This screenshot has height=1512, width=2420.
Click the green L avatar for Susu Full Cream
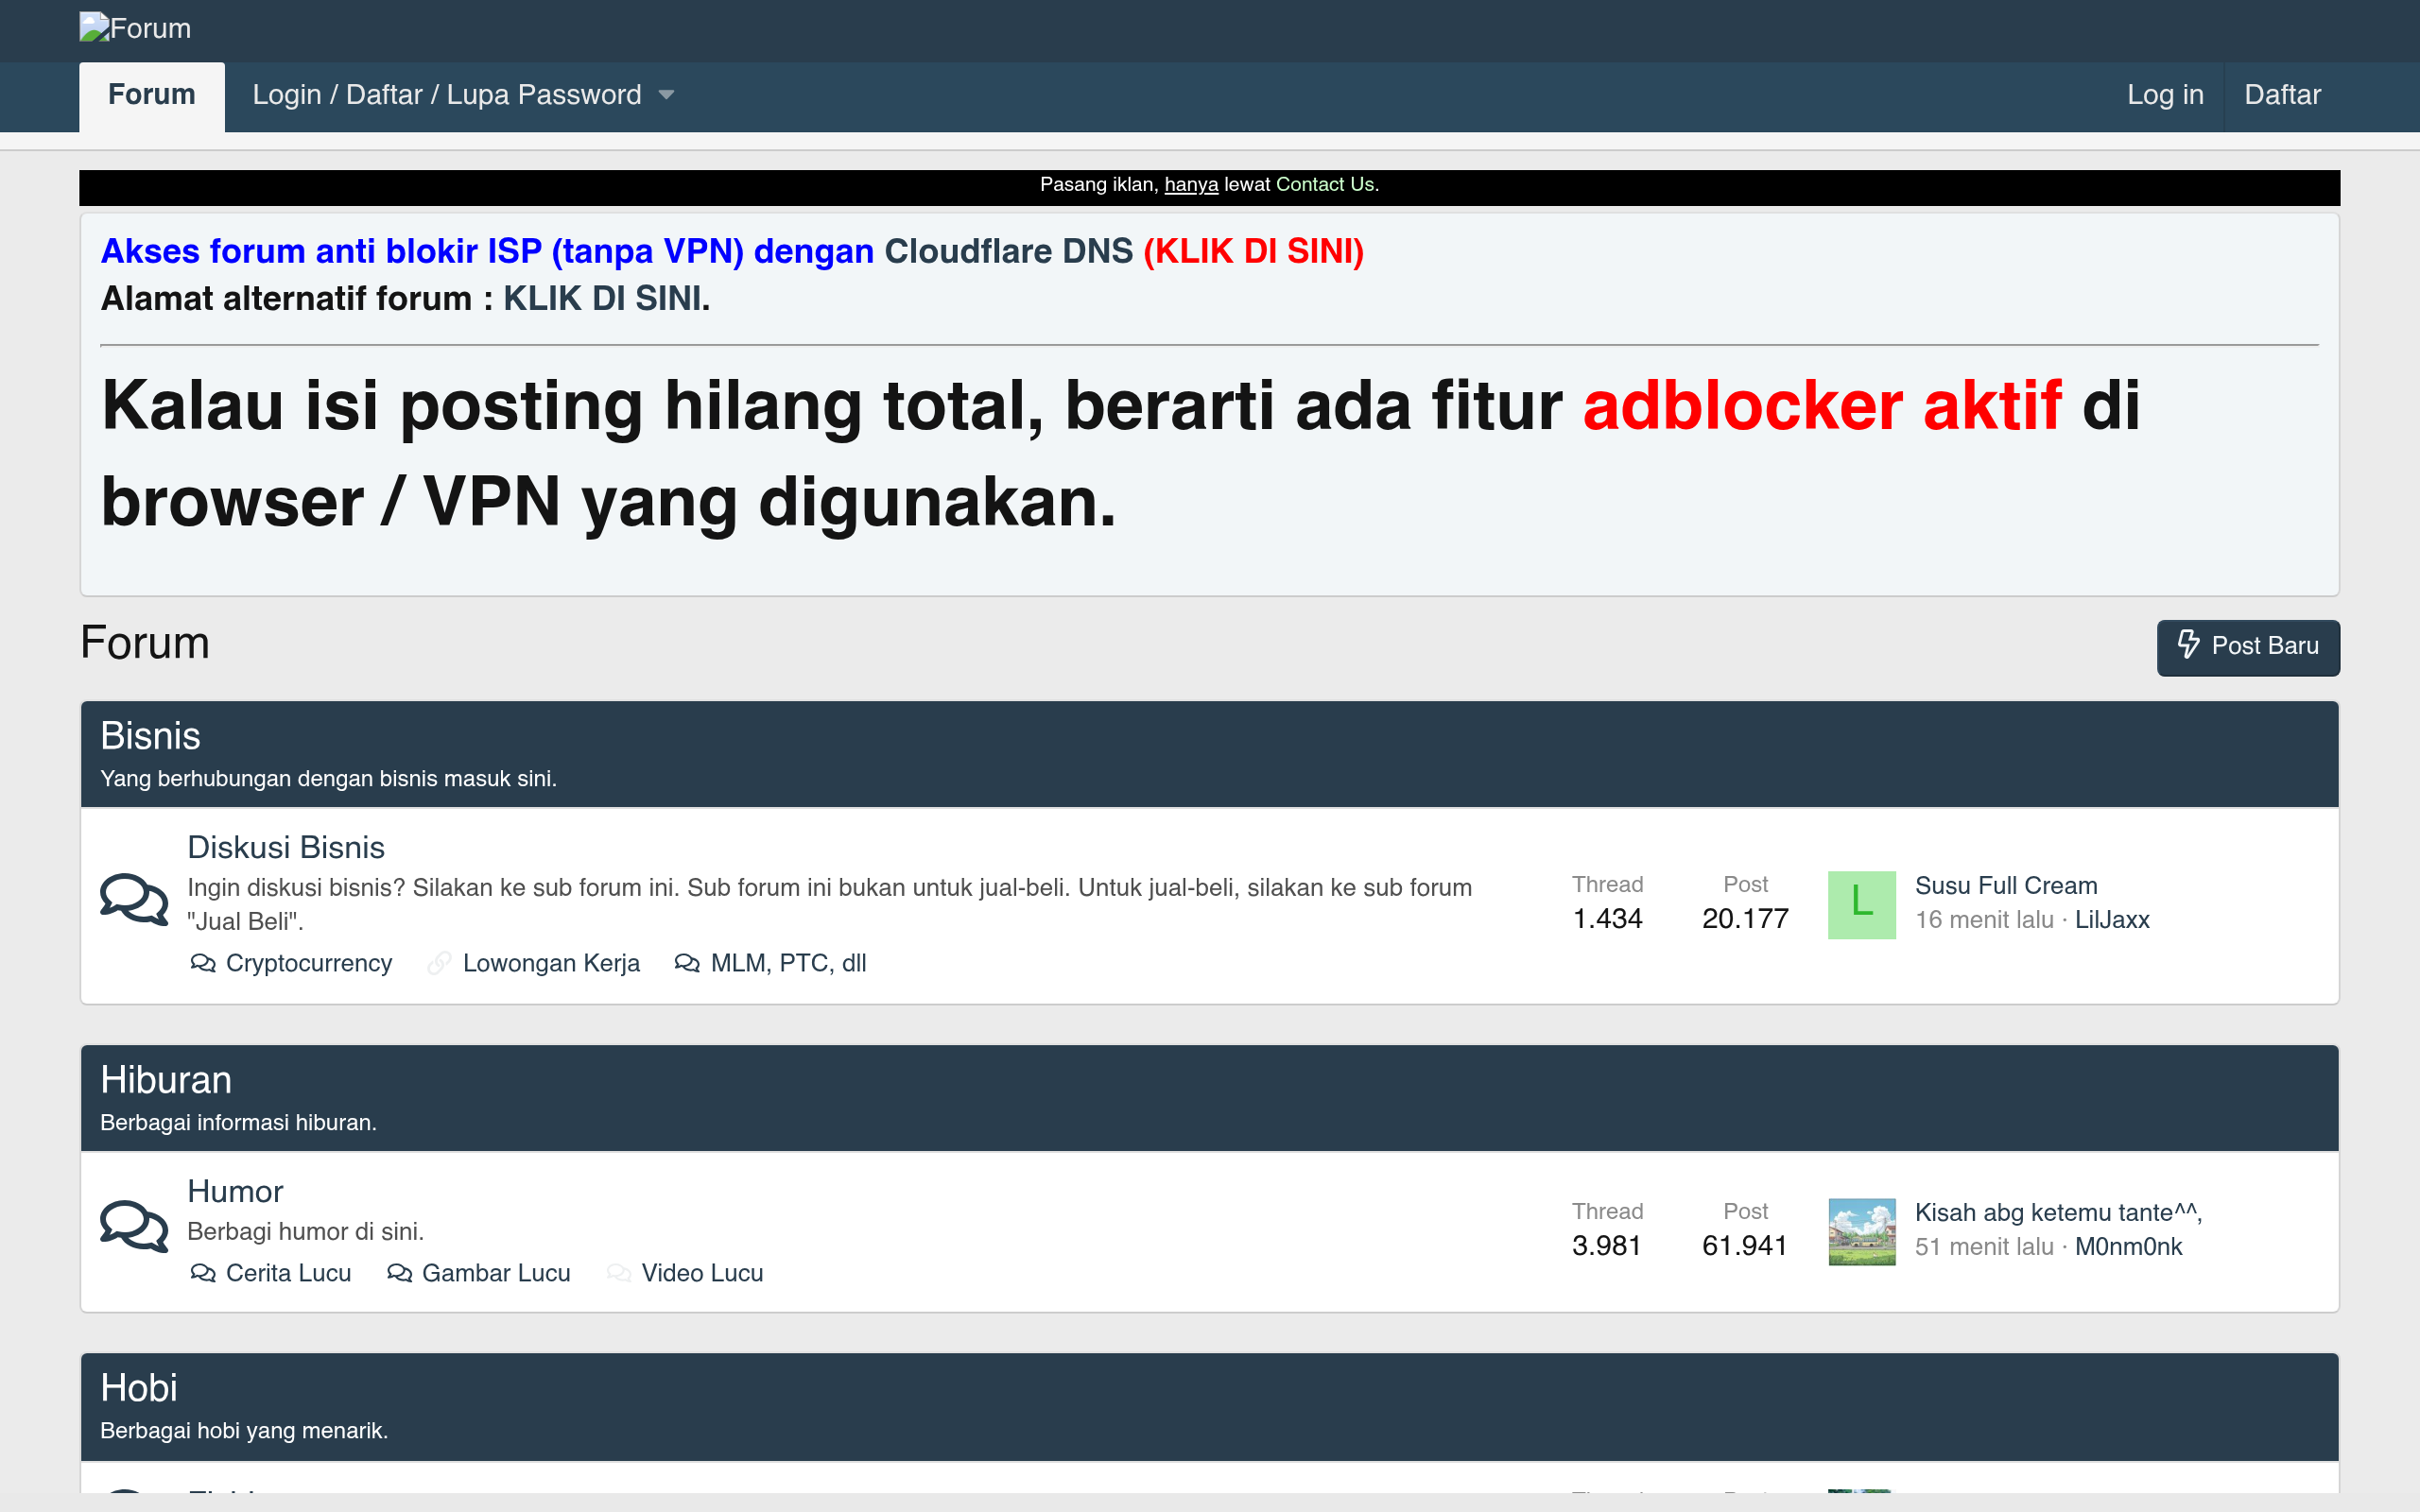1861,904
